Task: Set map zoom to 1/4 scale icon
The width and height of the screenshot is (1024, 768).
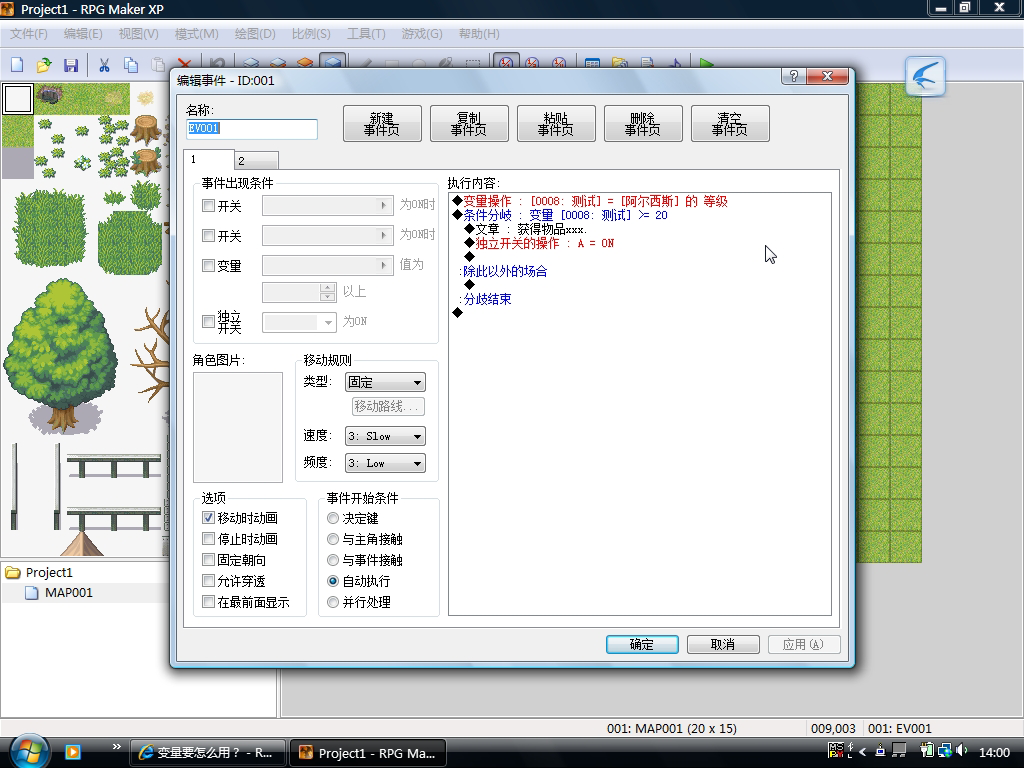Action: pos(559,62)
